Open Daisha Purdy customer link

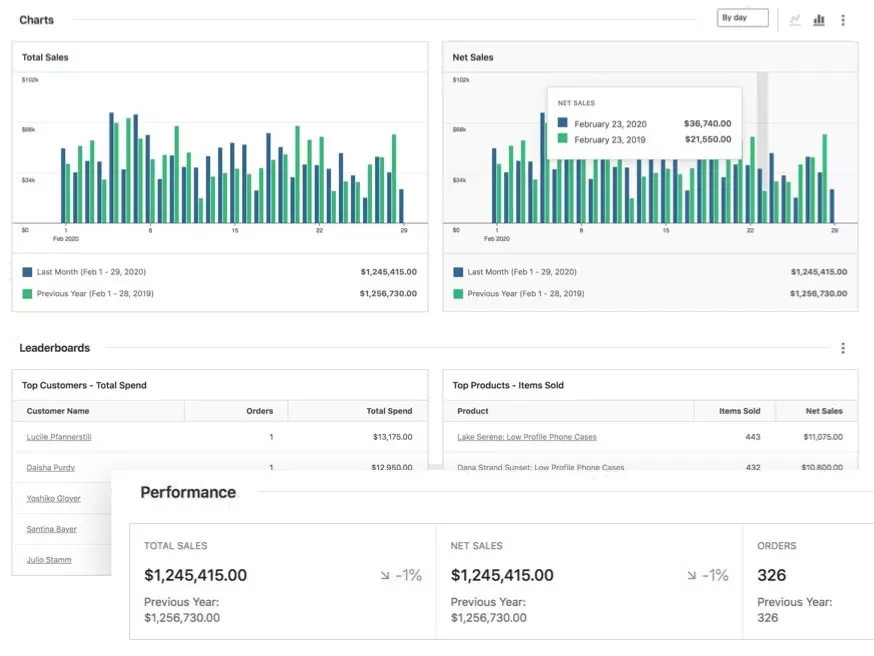pos(50,468)
